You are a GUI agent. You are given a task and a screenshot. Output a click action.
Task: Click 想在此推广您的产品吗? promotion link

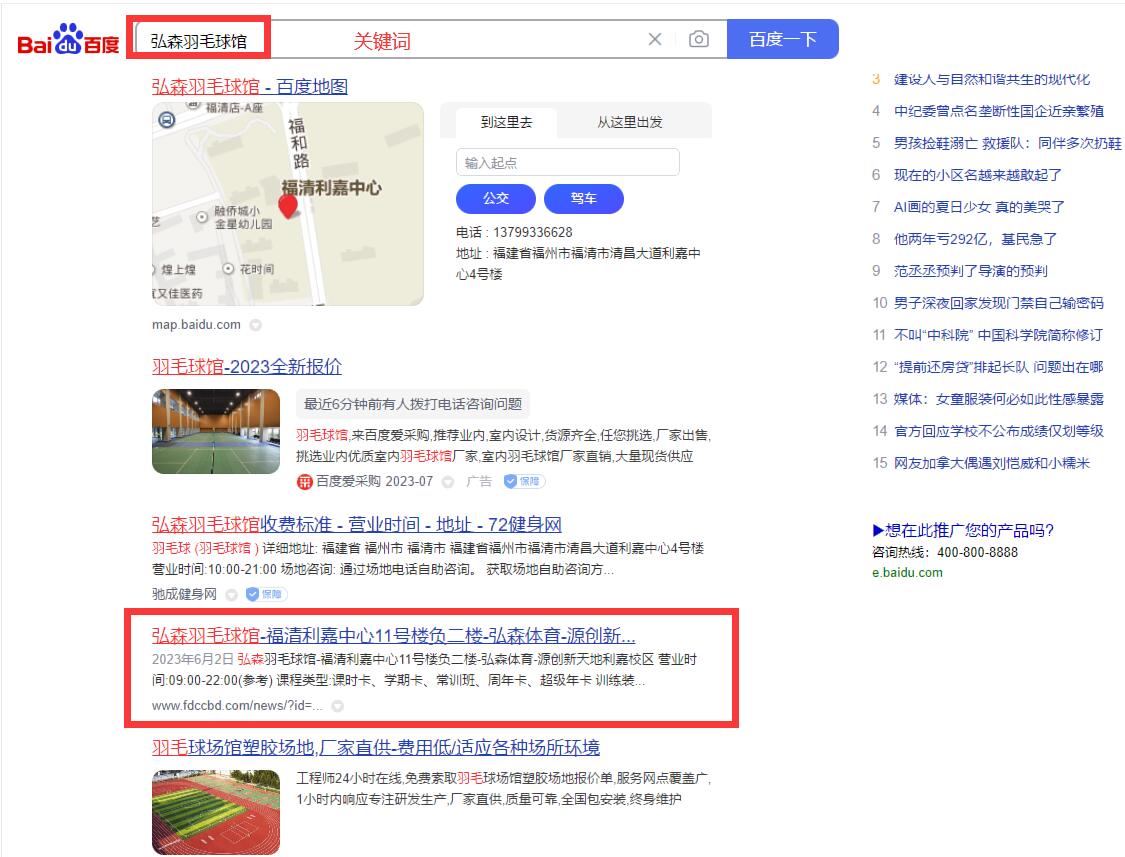[963, 530]
